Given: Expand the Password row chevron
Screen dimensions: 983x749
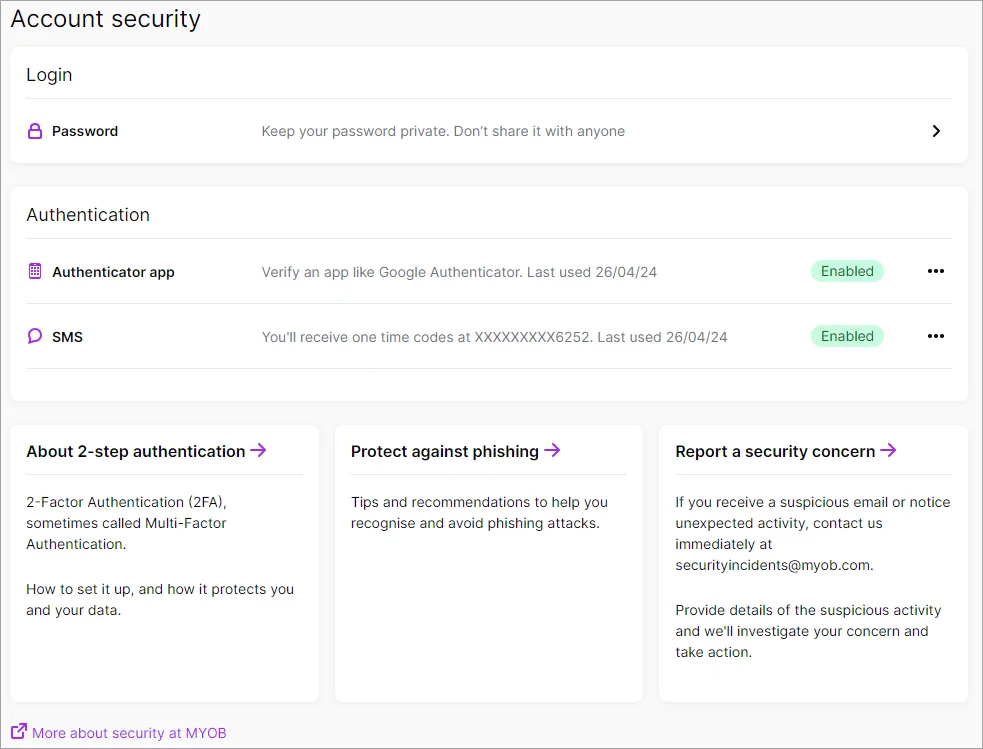Looking at the screenshot, I should point(936,131).
